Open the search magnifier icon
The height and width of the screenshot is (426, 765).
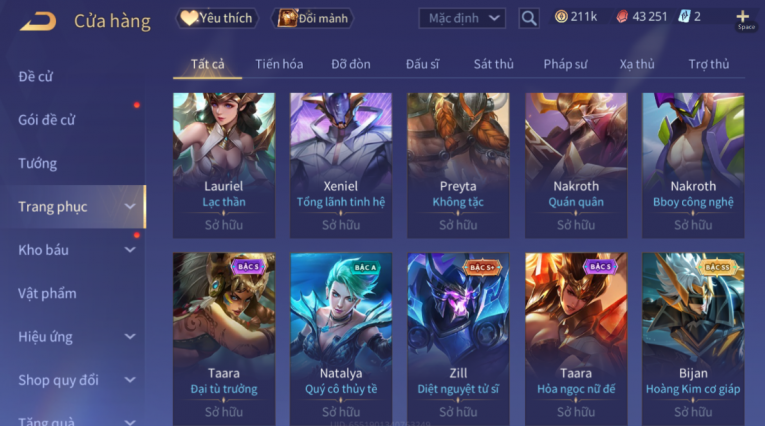529,19
